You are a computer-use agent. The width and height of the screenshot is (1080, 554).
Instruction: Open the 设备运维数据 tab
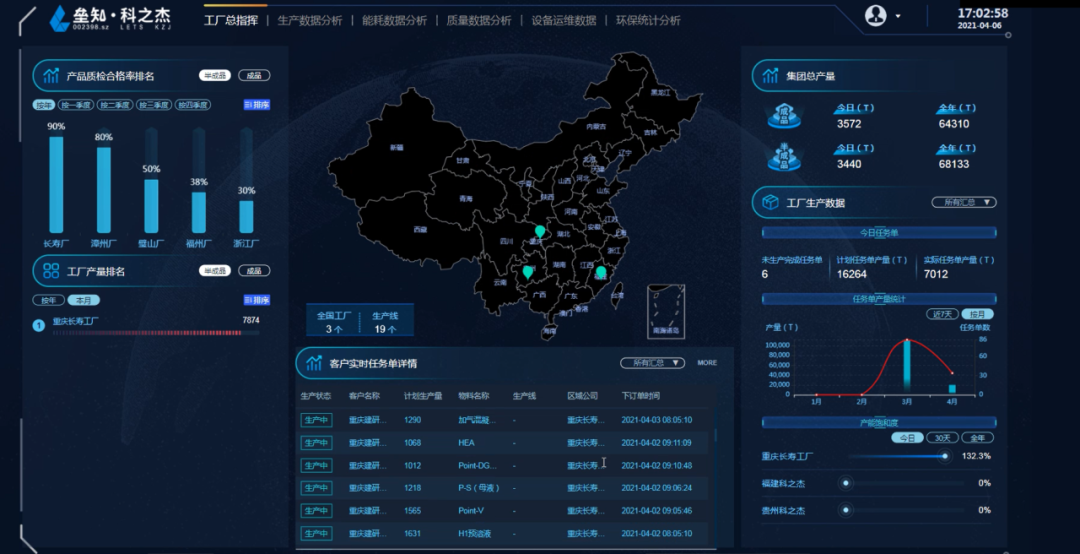563,20
